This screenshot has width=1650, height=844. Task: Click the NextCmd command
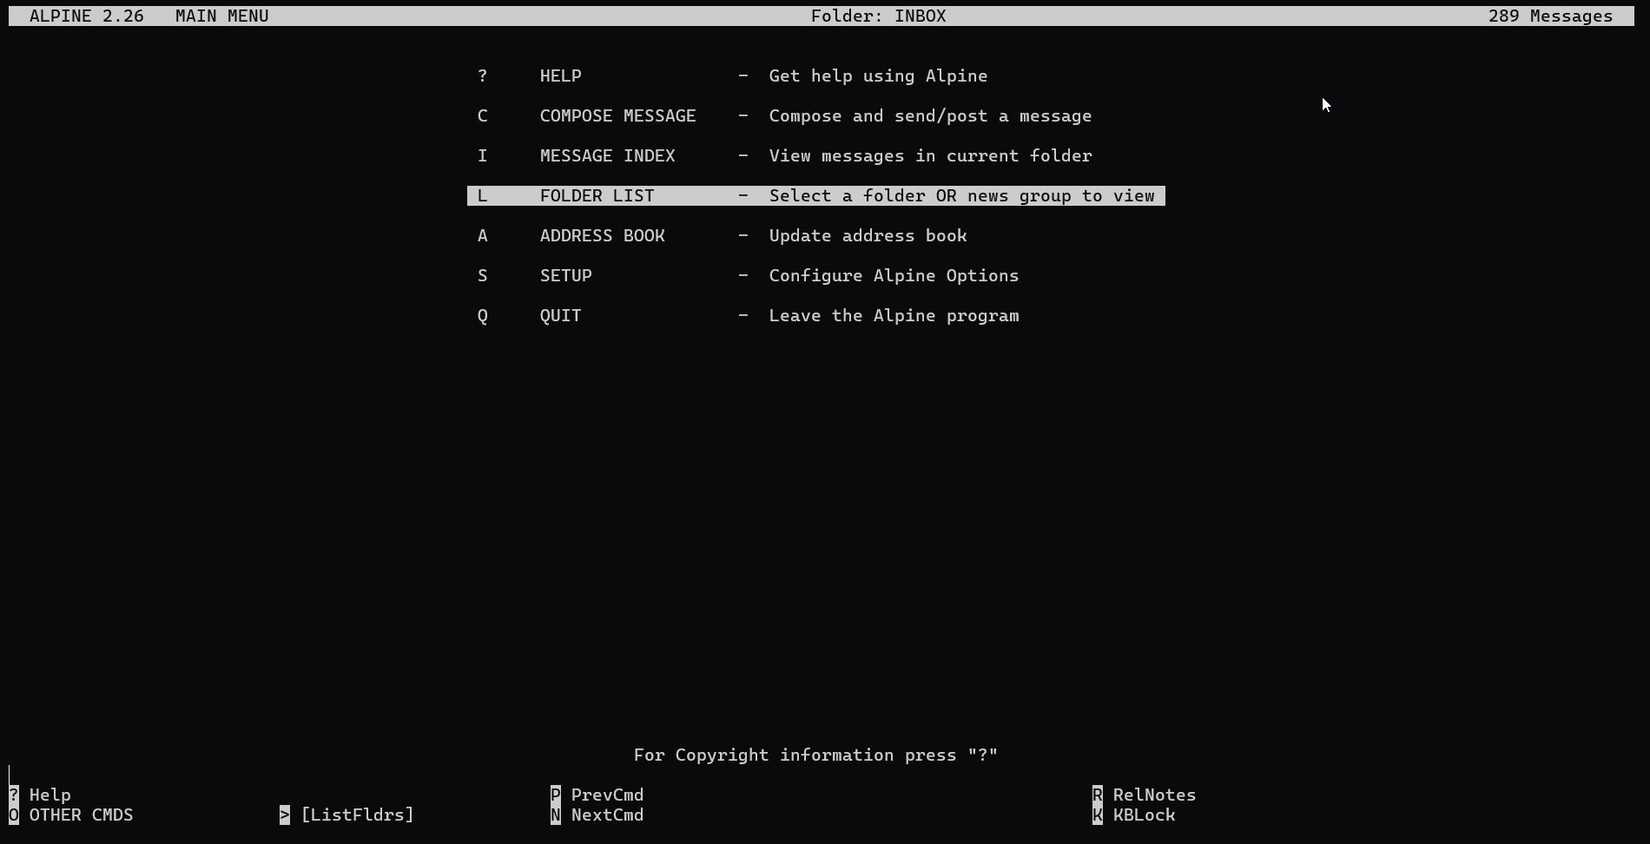[x=607, y=815]
